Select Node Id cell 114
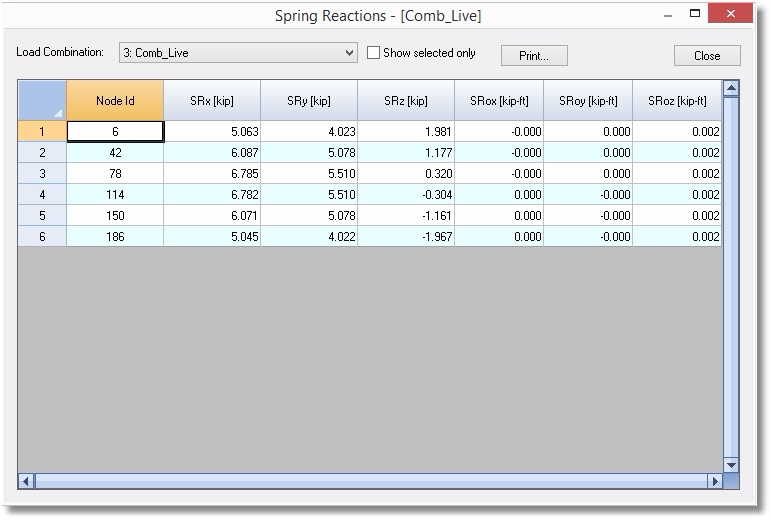Image resolution: width=771 pixels, height=520 pixels. click(x=115, y=195)
